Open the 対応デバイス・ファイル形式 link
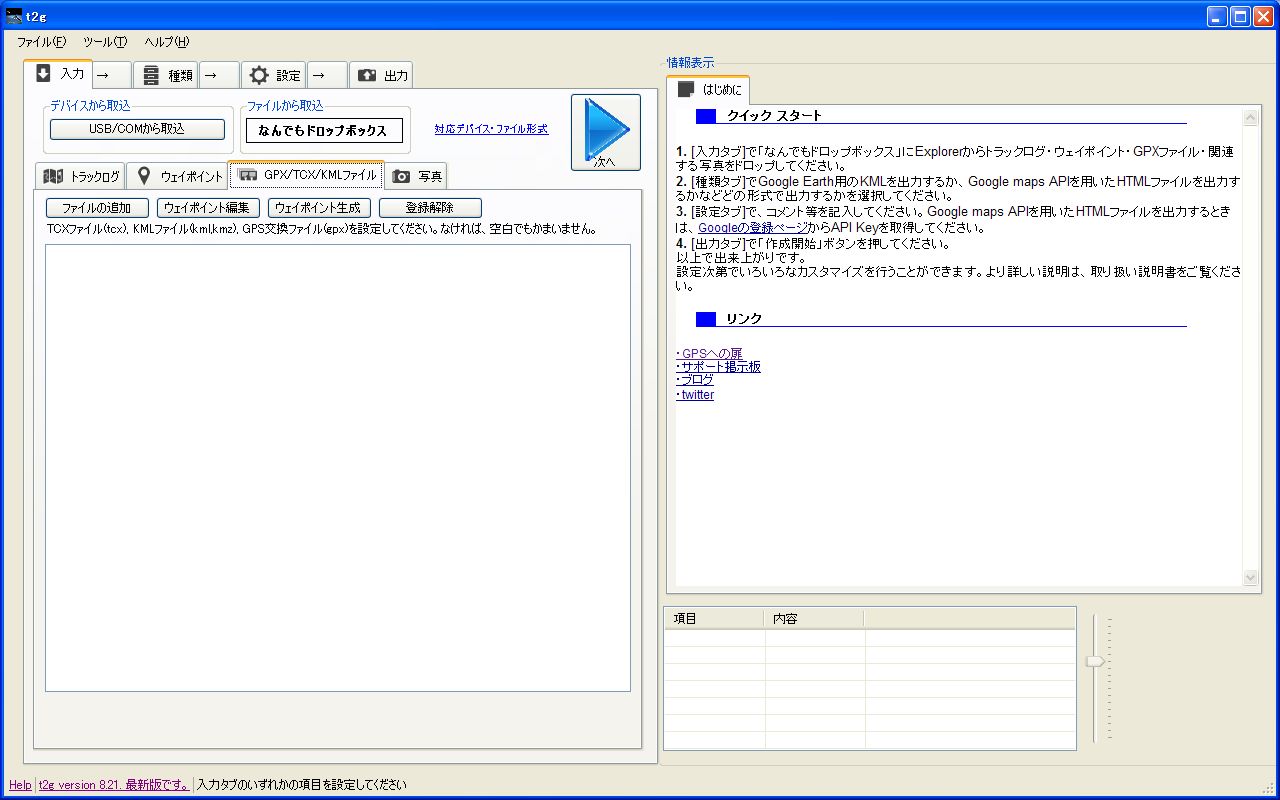Image resolution: width=1280 pixels, height=800 pixels. click(491, 129)
